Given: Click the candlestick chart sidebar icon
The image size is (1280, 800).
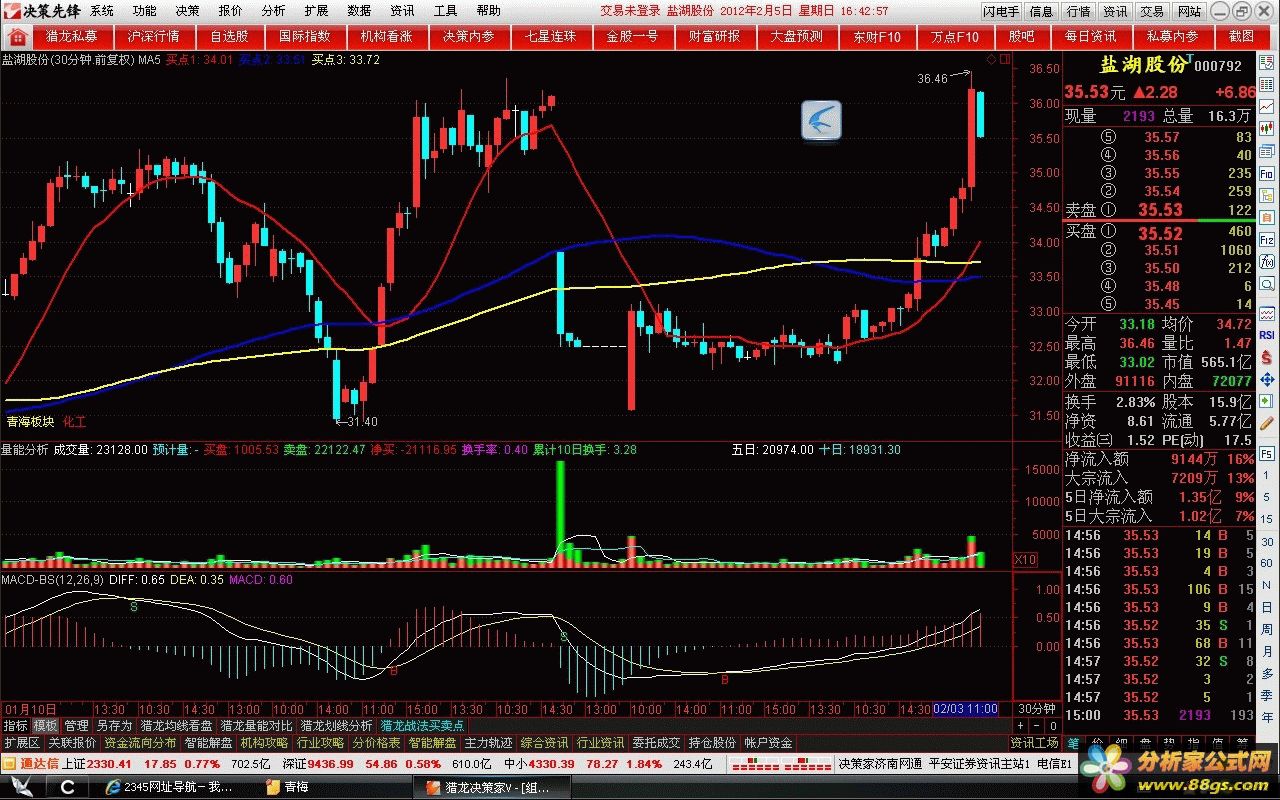Looking at the screenshot, I should coord(1267,128).
